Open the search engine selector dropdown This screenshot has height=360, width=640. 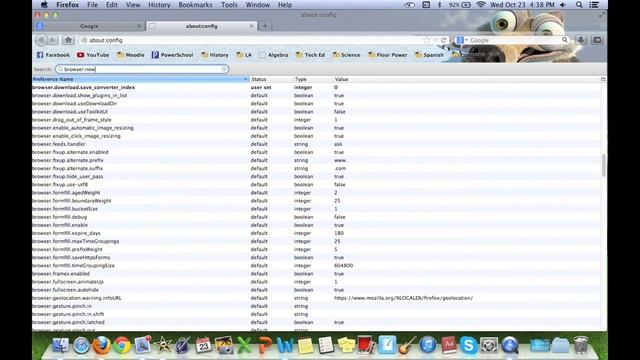462,40
